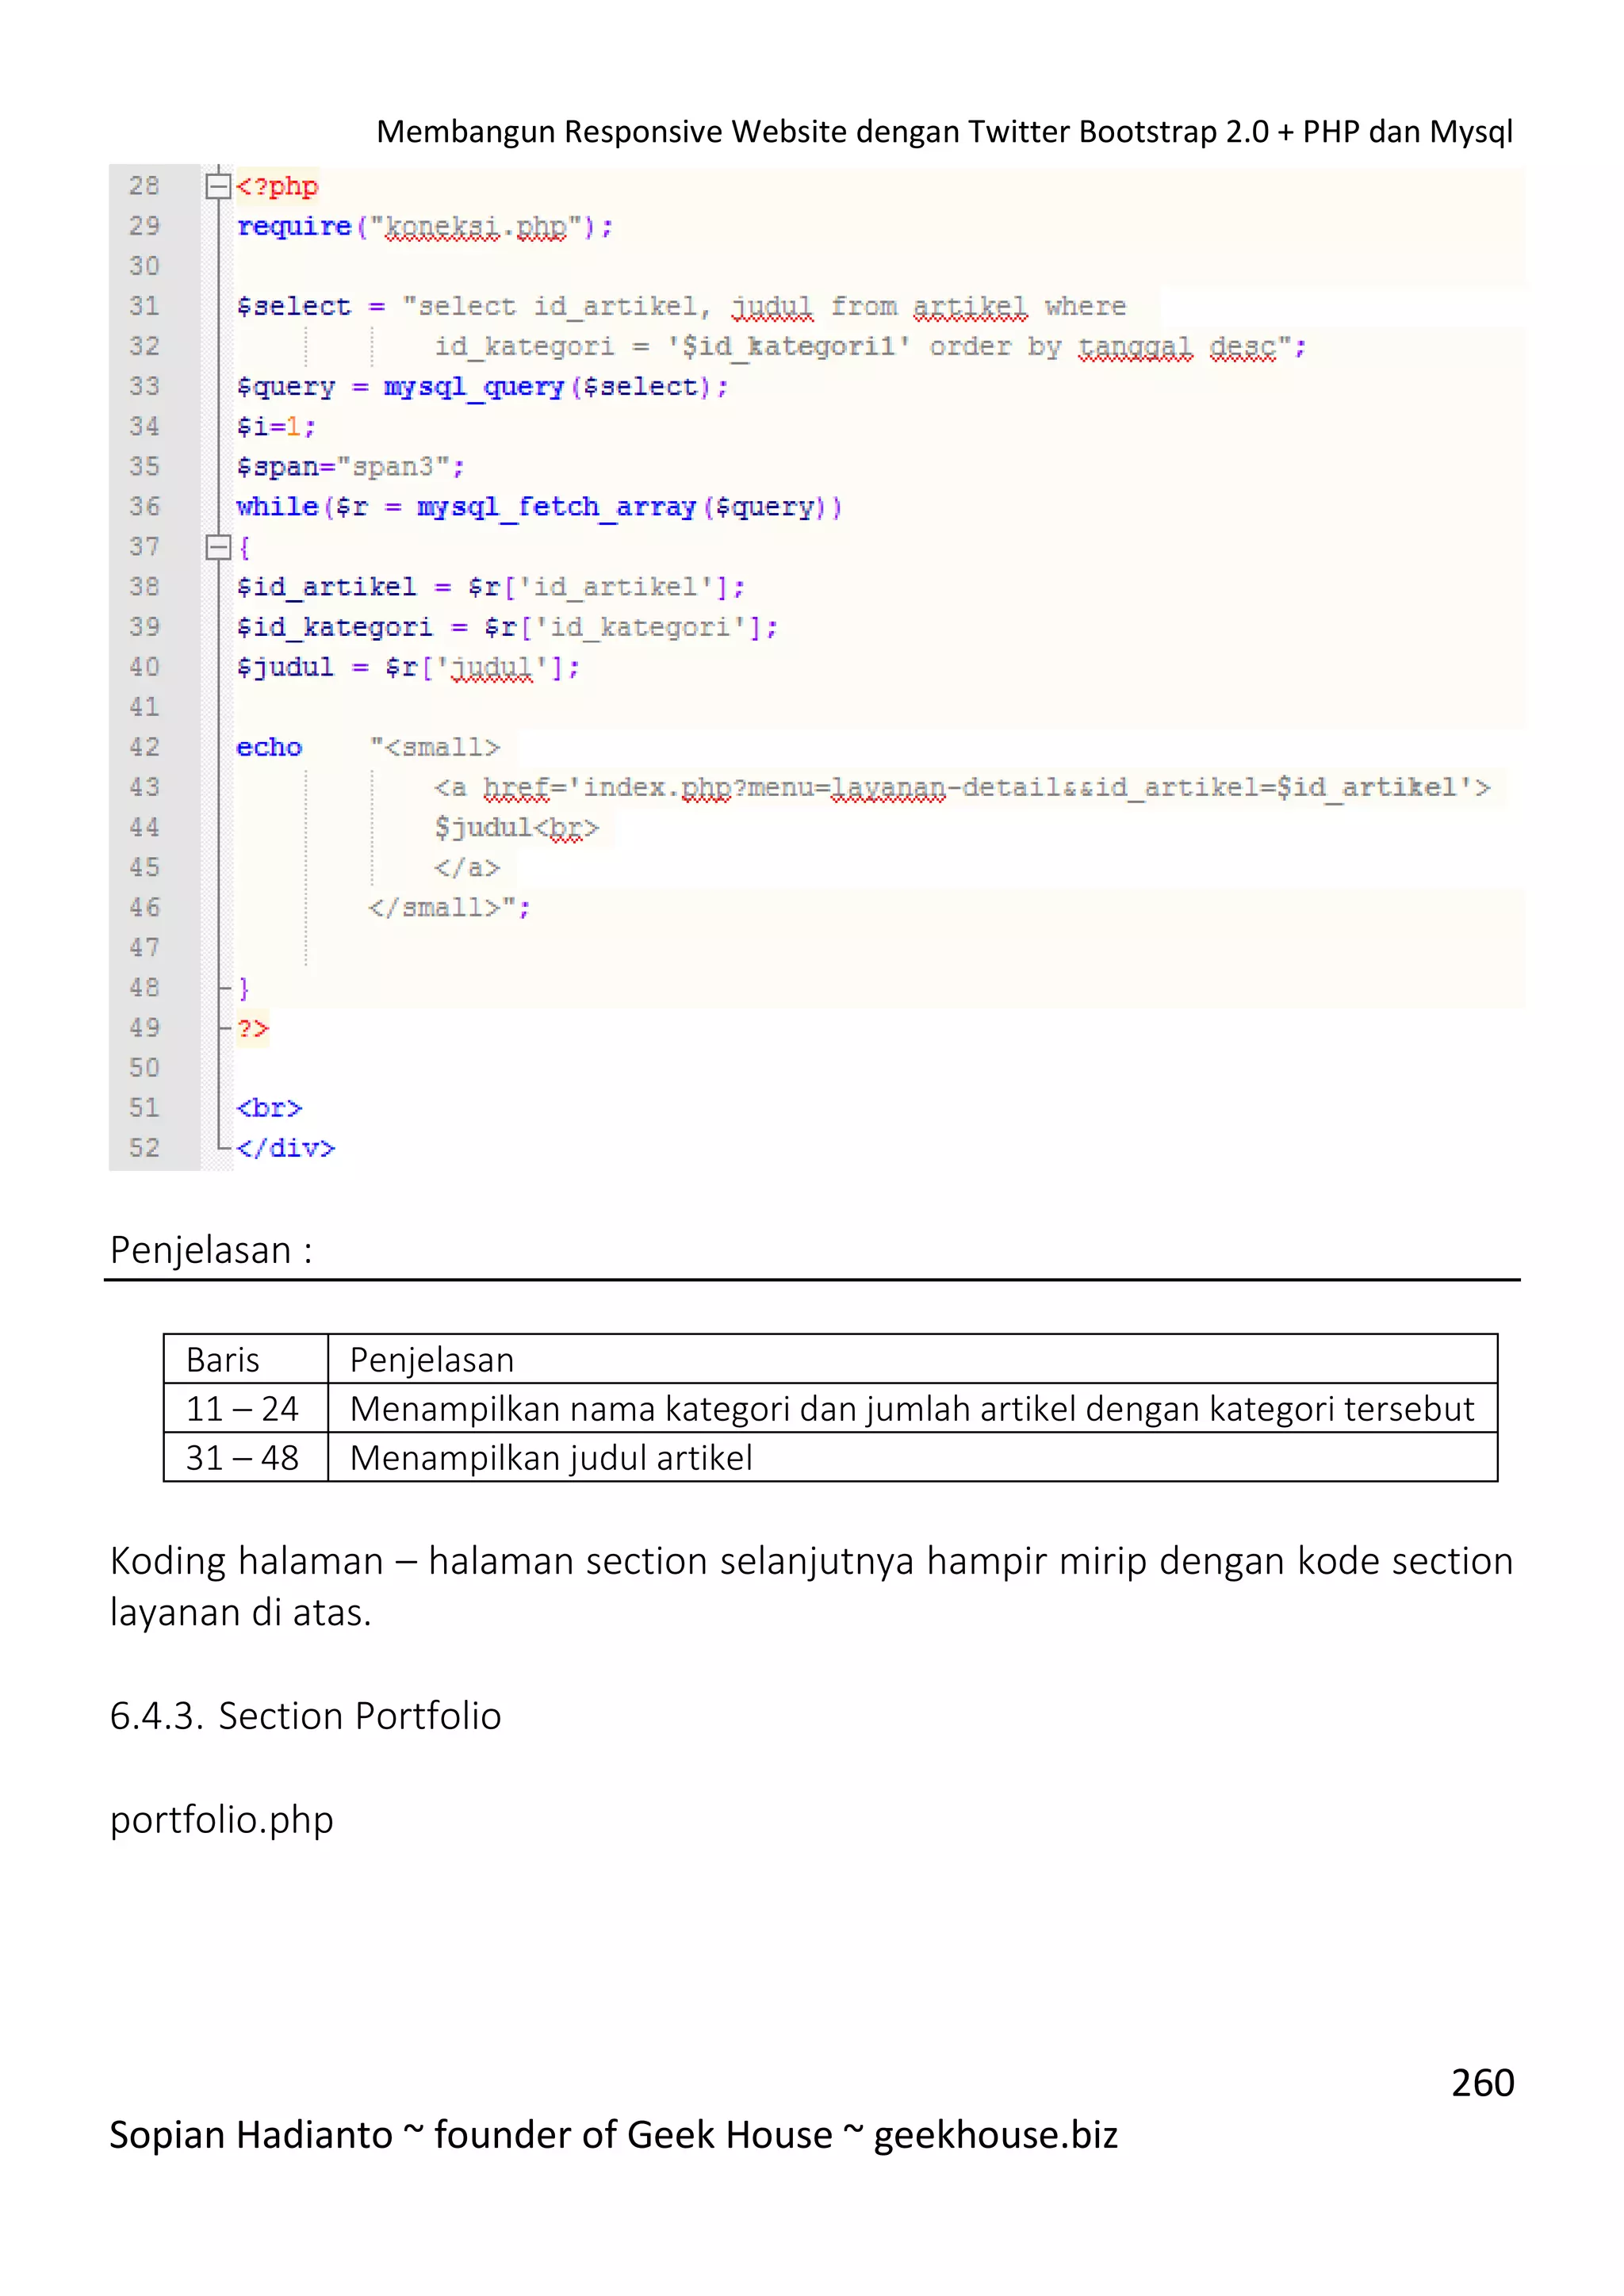The image size is (1624, 2296).
Task: Click the $judul assignment on line 40
Action: [408, 668]
